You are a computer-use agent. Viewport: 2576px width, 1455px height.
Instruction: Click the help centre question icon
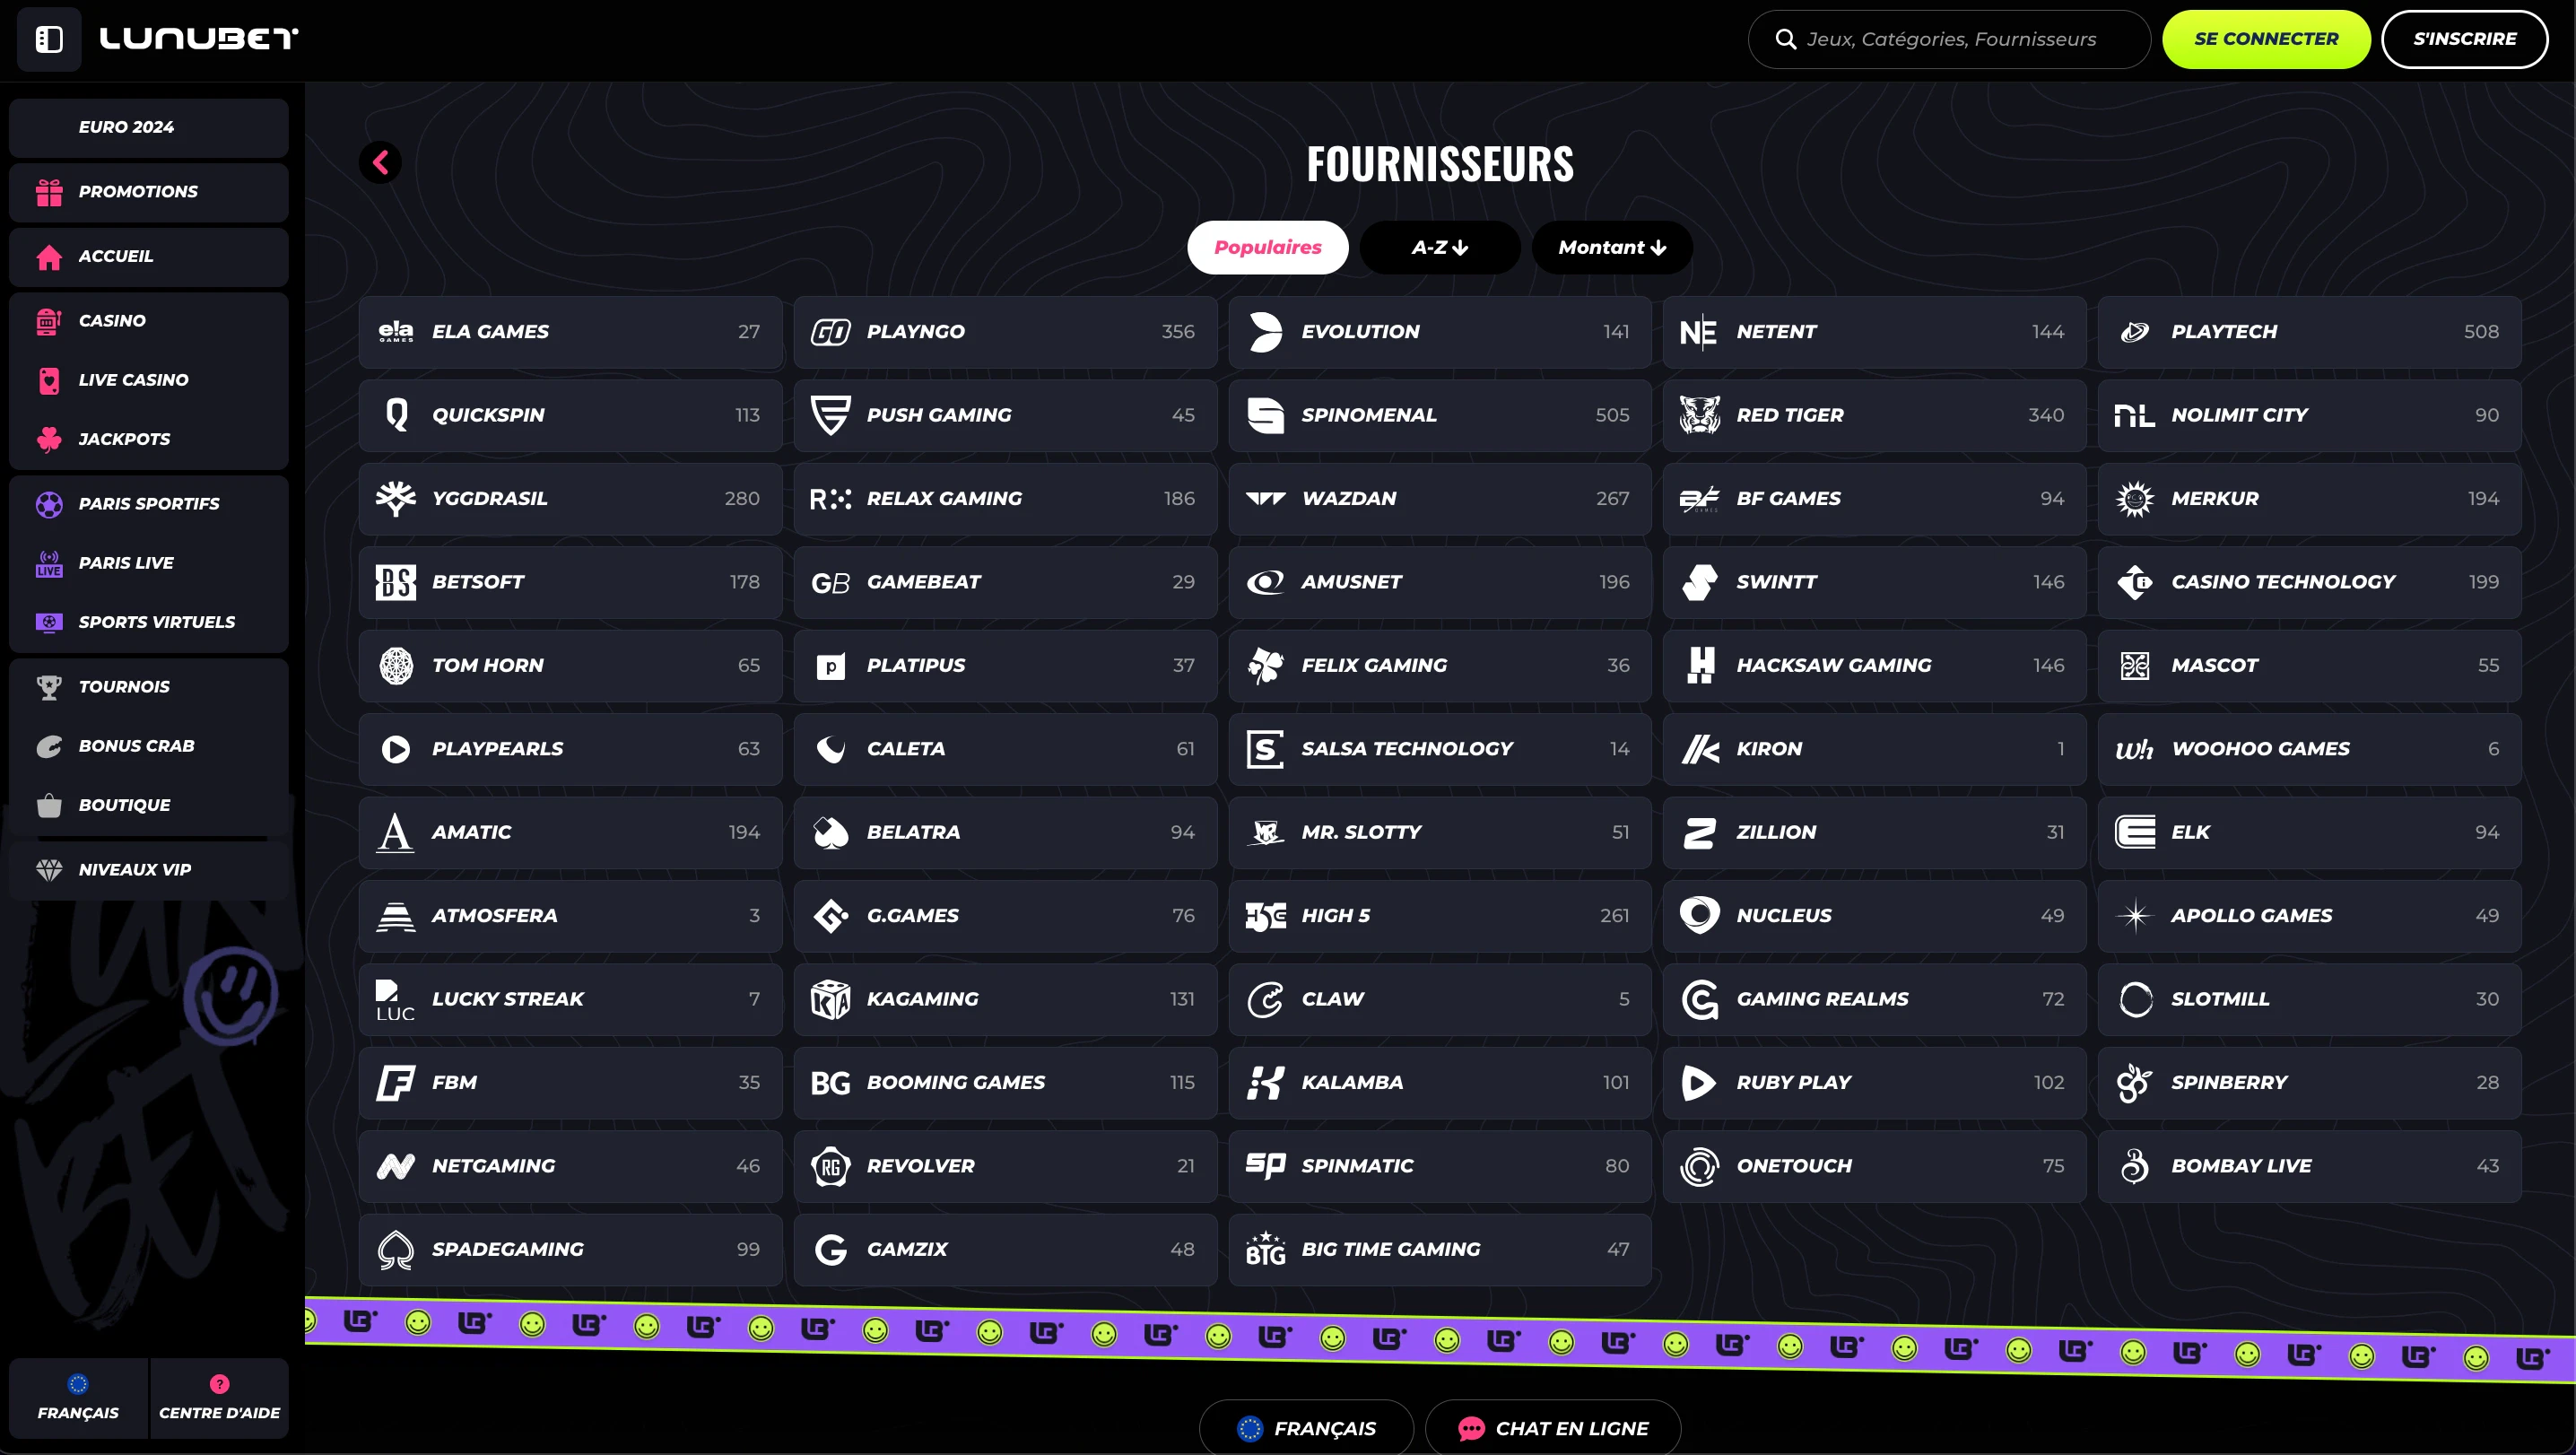219,1384
